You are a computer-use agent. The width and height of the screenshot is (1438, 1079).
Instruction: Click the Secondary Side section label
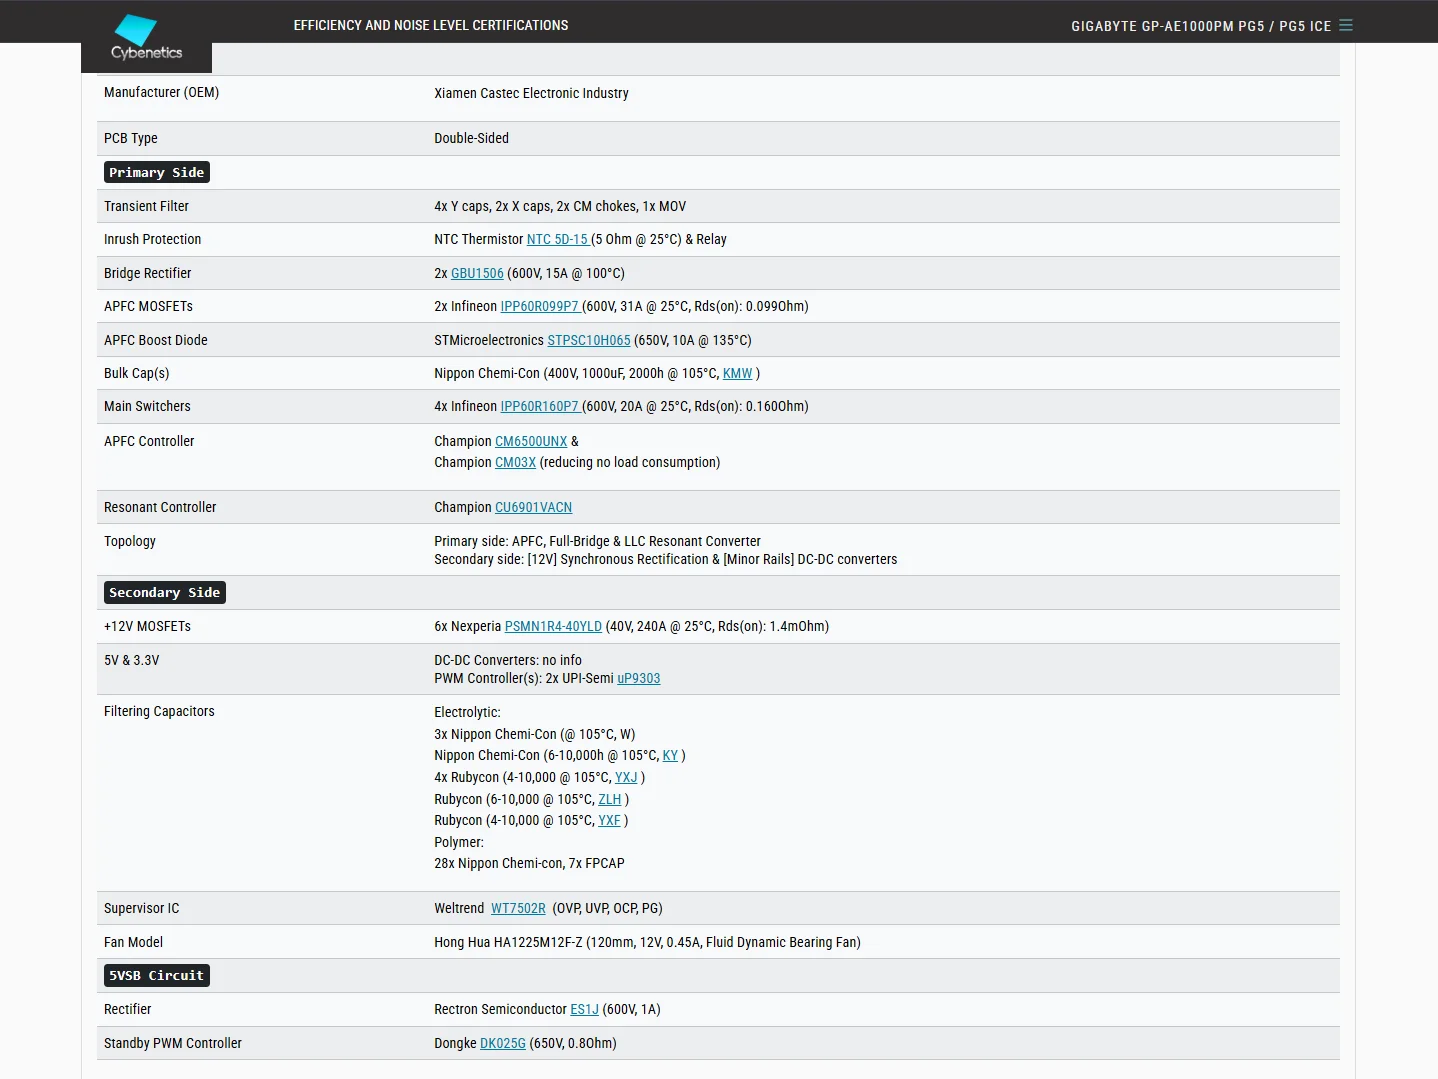[165, 592]
